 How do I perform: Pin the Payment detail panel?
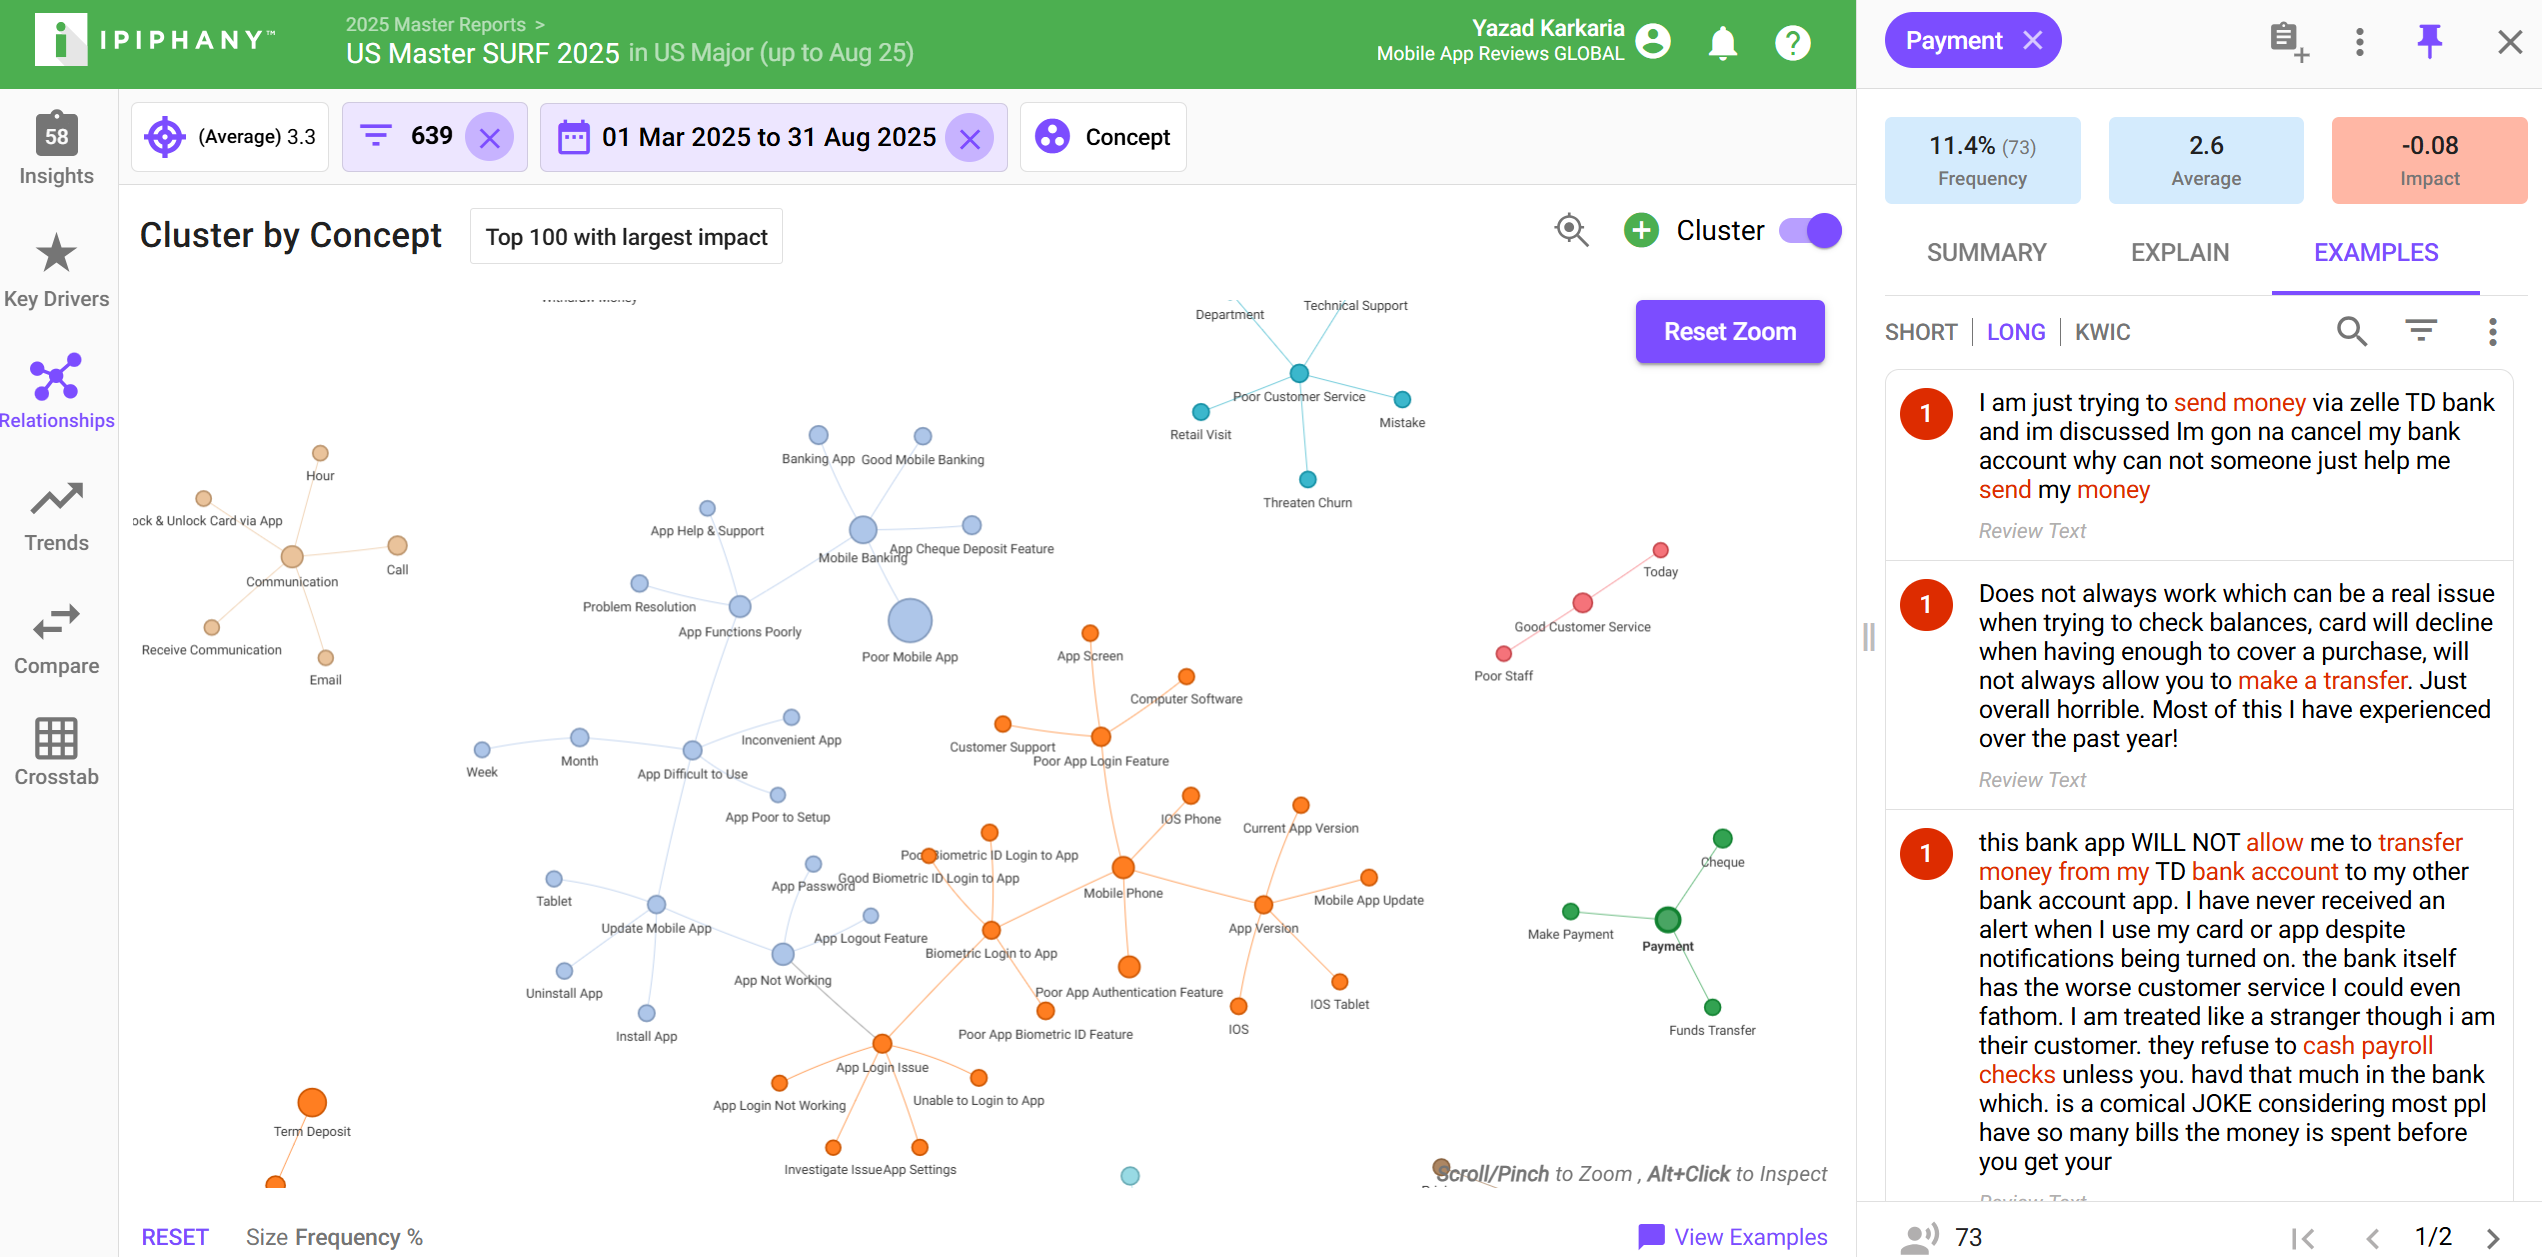point(2429,41)
